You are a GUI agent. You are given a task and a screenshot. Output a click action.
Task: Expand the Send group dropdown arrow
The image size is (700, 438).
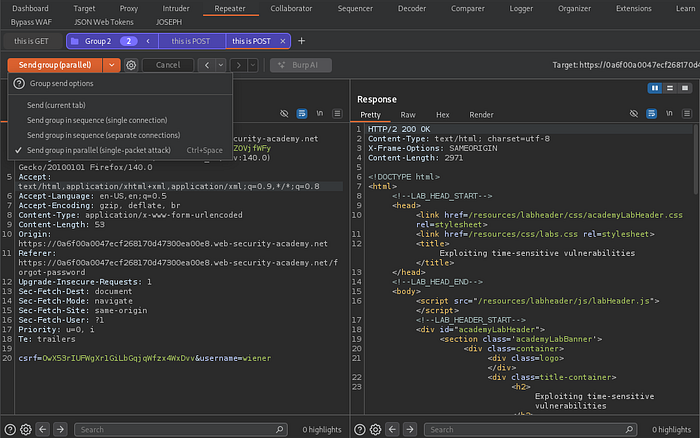112,65
